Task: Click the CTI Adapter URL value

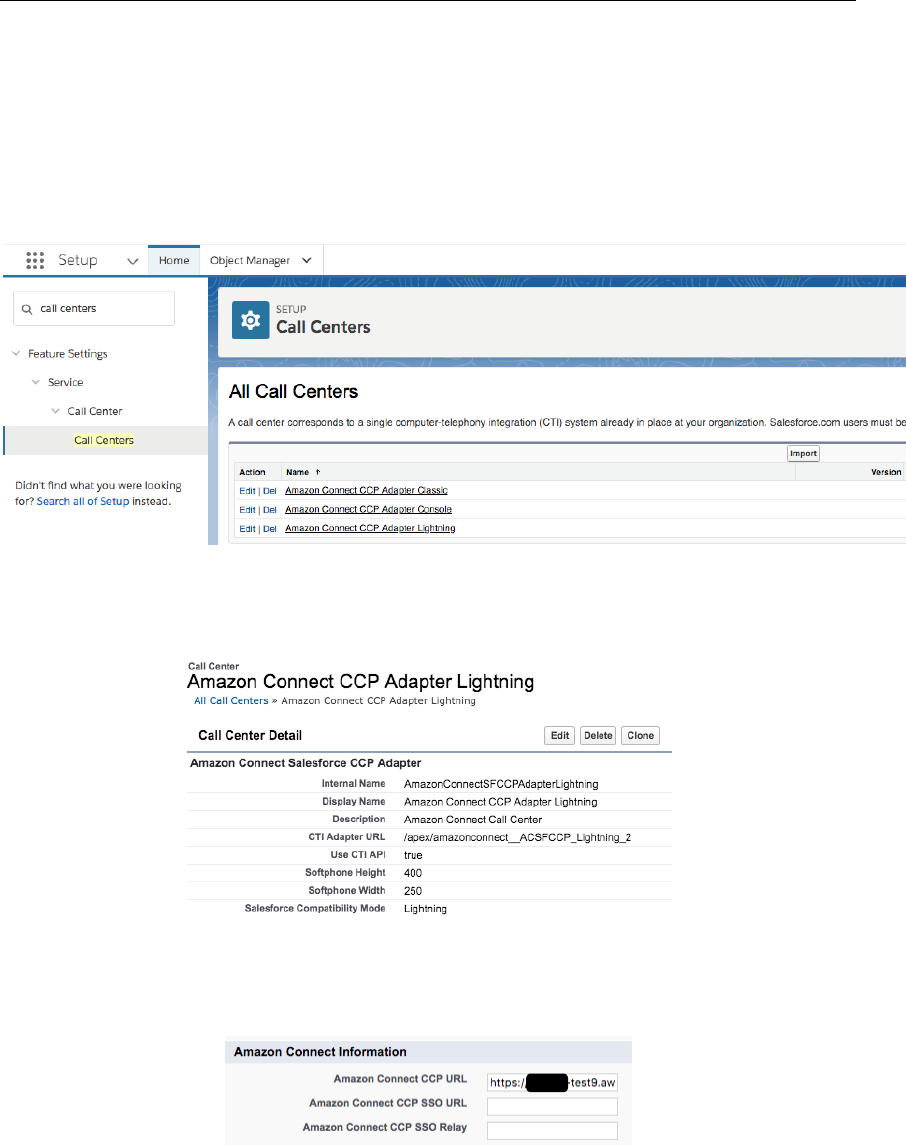Action: [x=518, y=838]
